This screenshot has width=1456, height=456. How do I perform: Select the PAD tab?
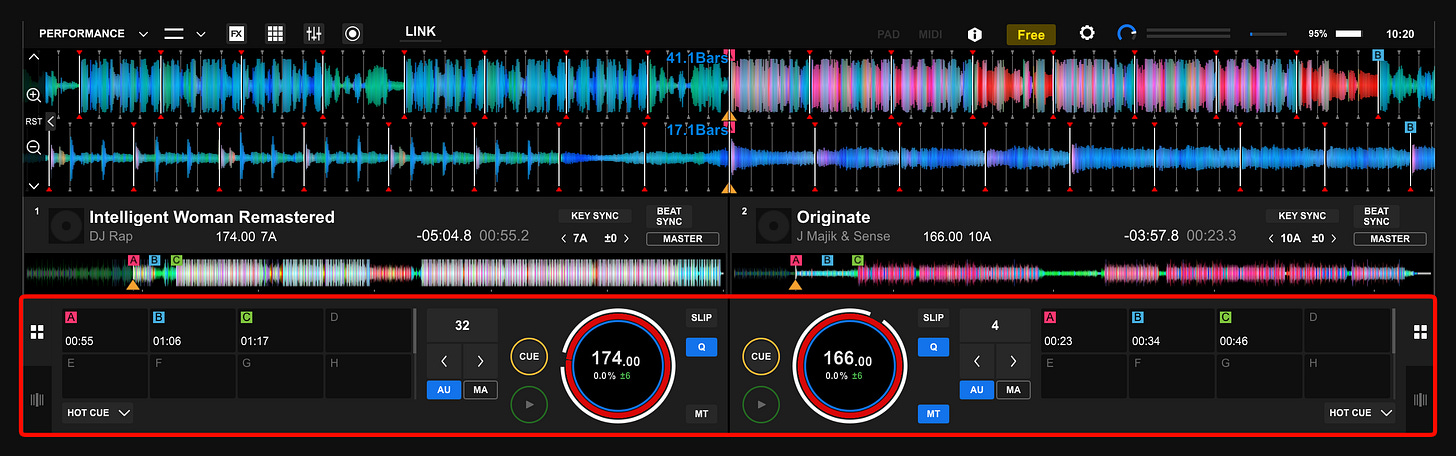pos(888,34)
